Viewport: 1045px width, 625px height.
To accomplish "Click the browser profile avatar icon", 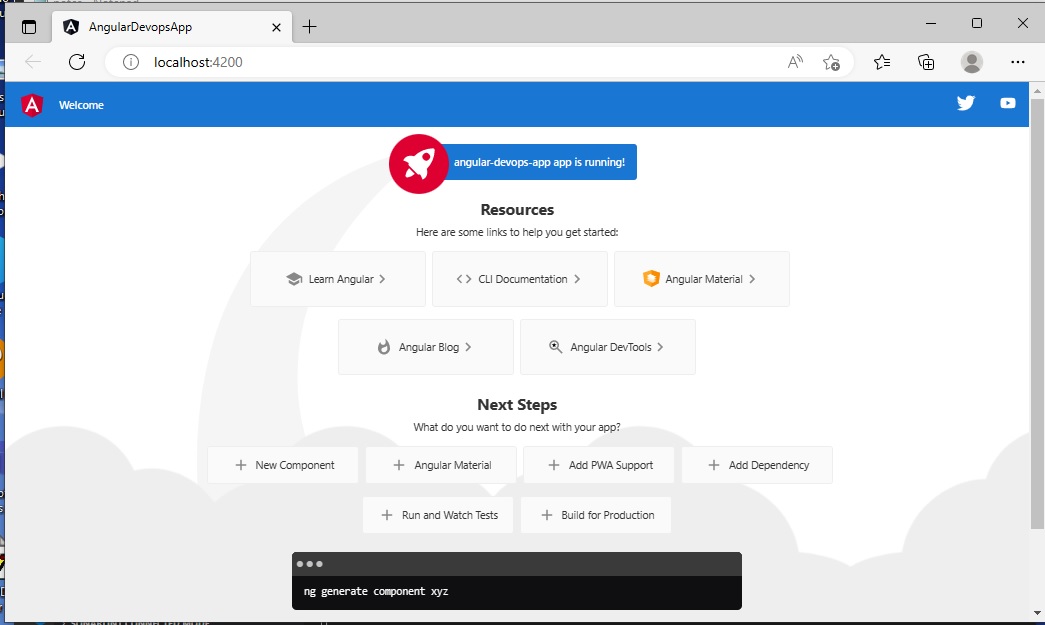I will (x=971, y=61).
